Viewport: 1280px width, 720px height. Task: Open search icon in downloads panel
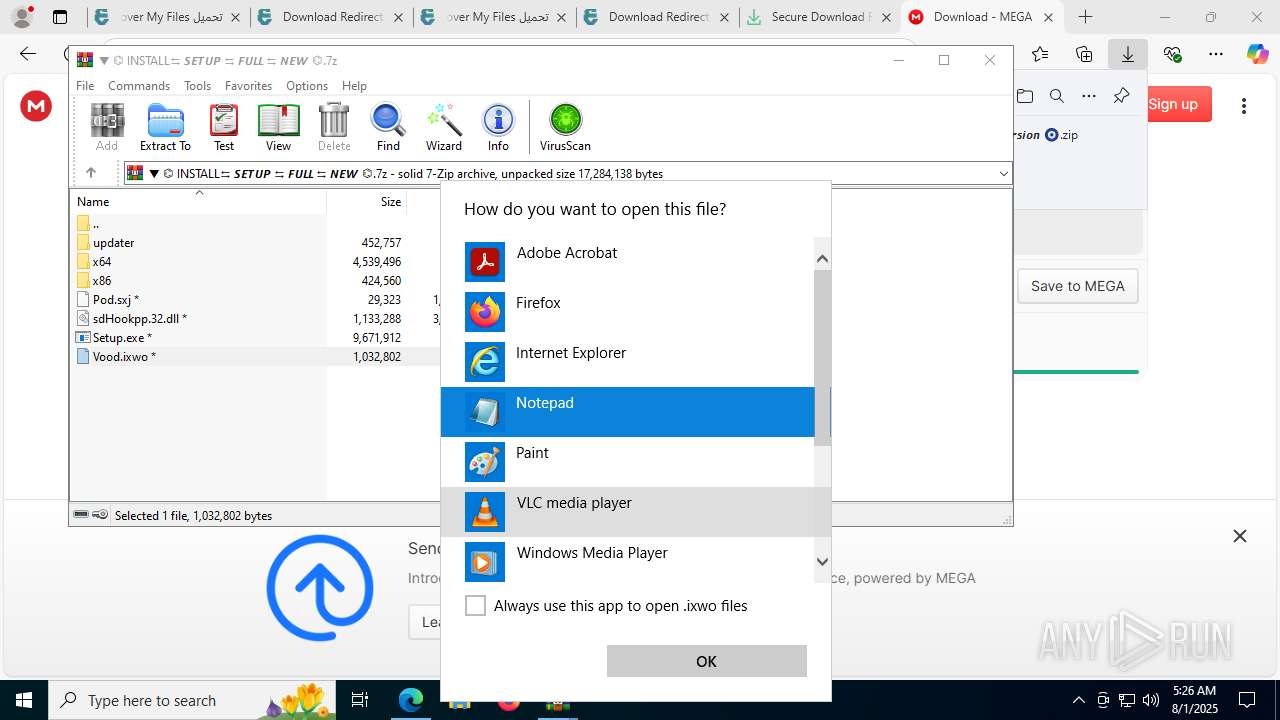click(x=1057, y=96)
